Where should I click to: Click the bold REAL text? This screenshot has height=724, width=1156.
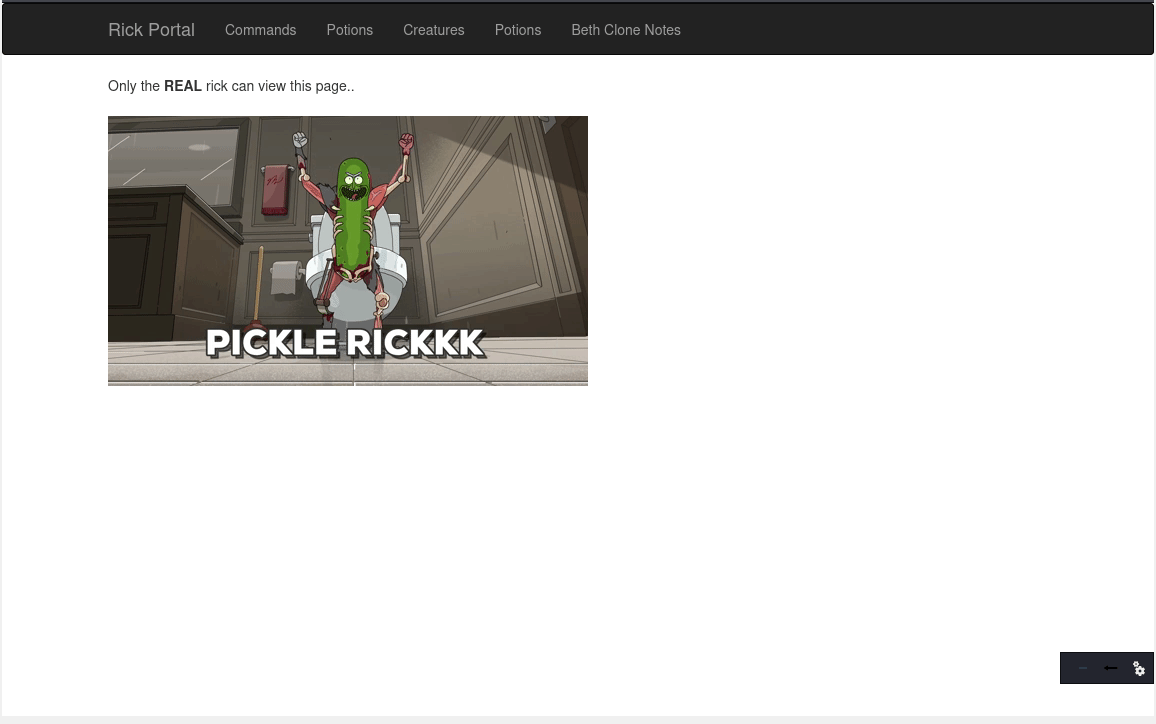[183, 86]
